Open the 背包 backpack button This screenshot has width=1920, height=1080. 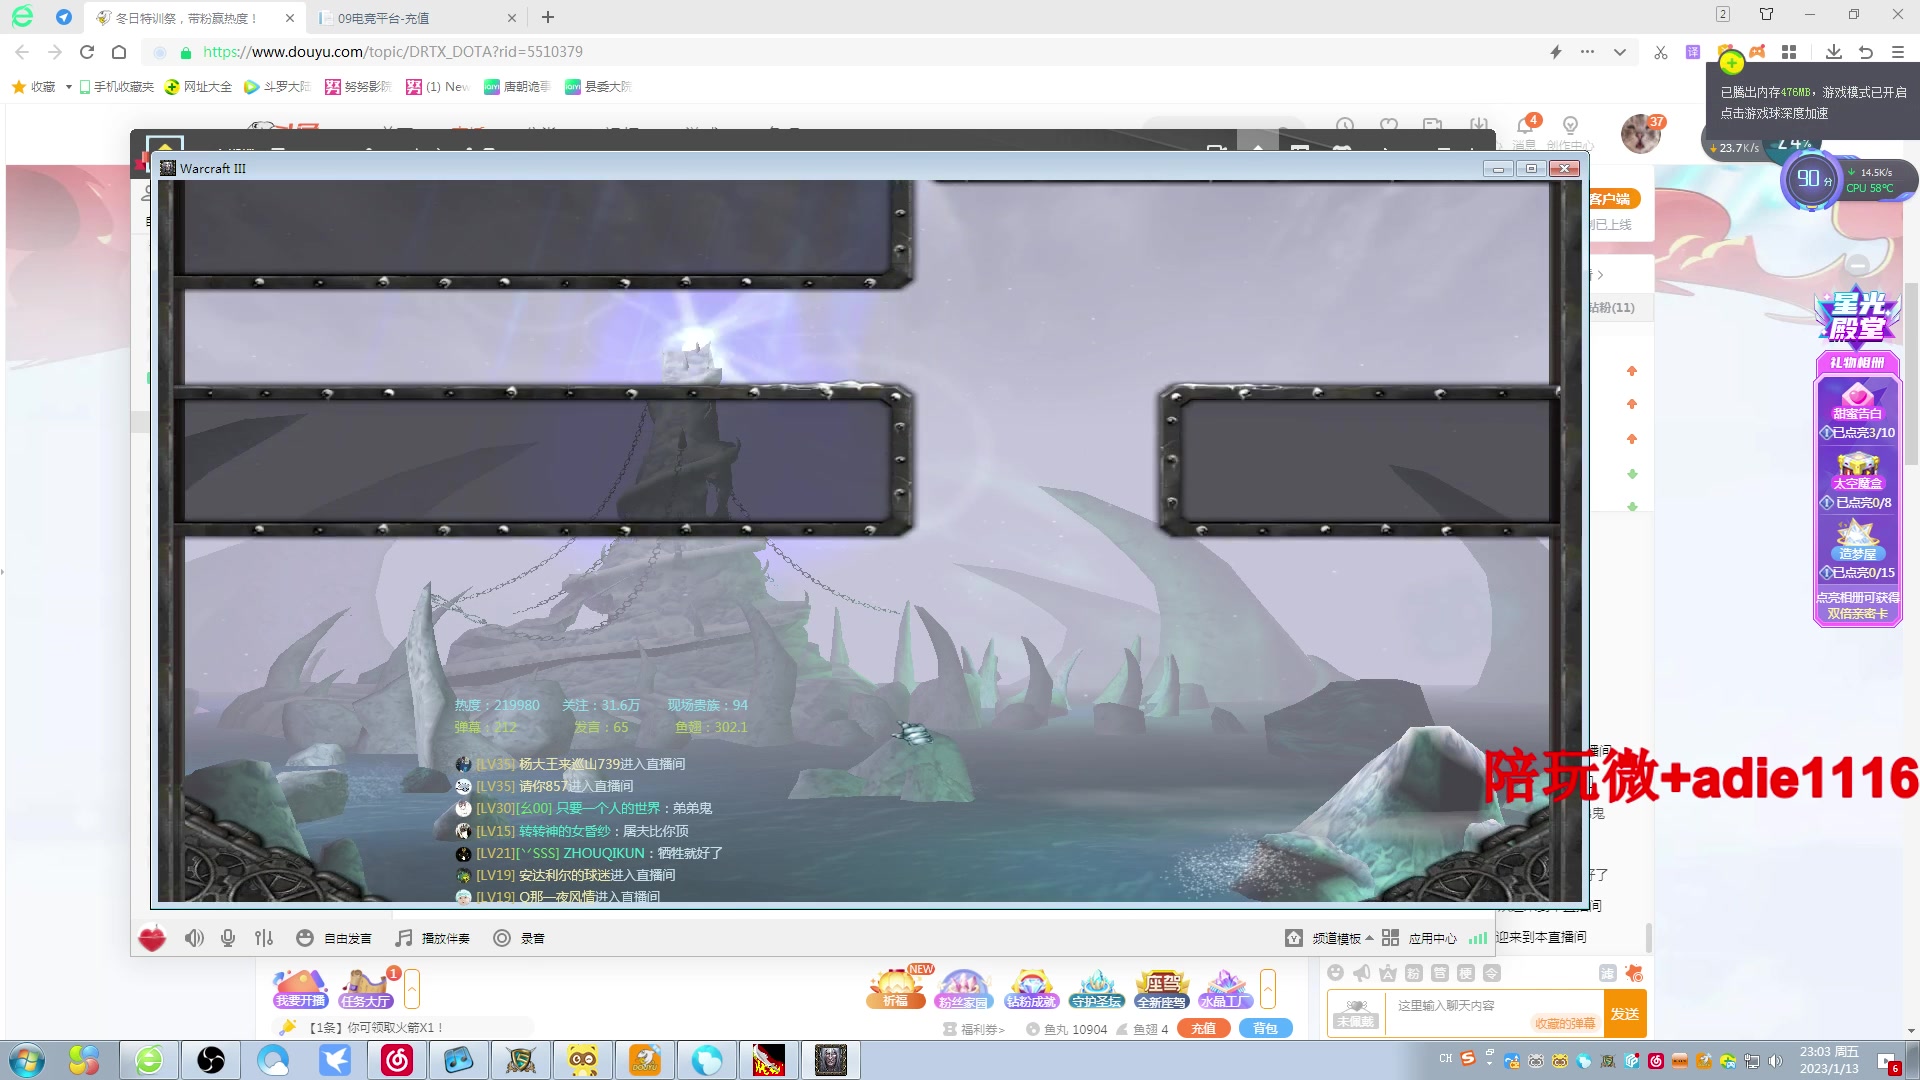(x=1265, y=1028)
